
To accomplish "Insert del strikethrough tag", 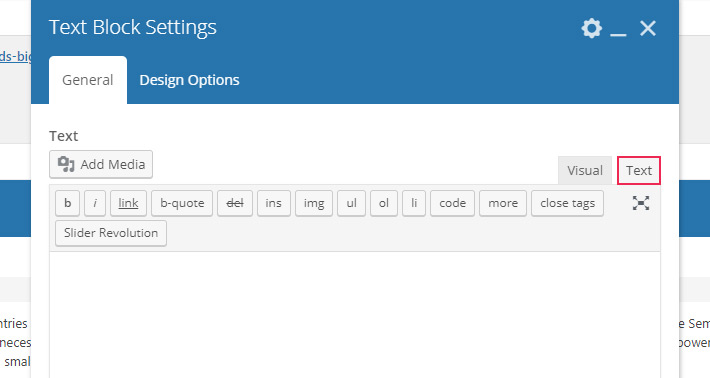I will click(235, 203).
